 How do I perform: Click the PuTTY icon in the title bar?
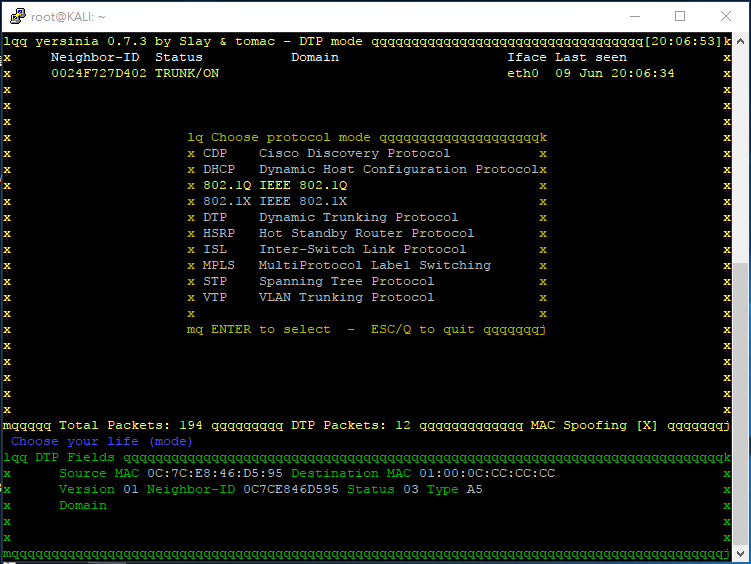[18, 16]
